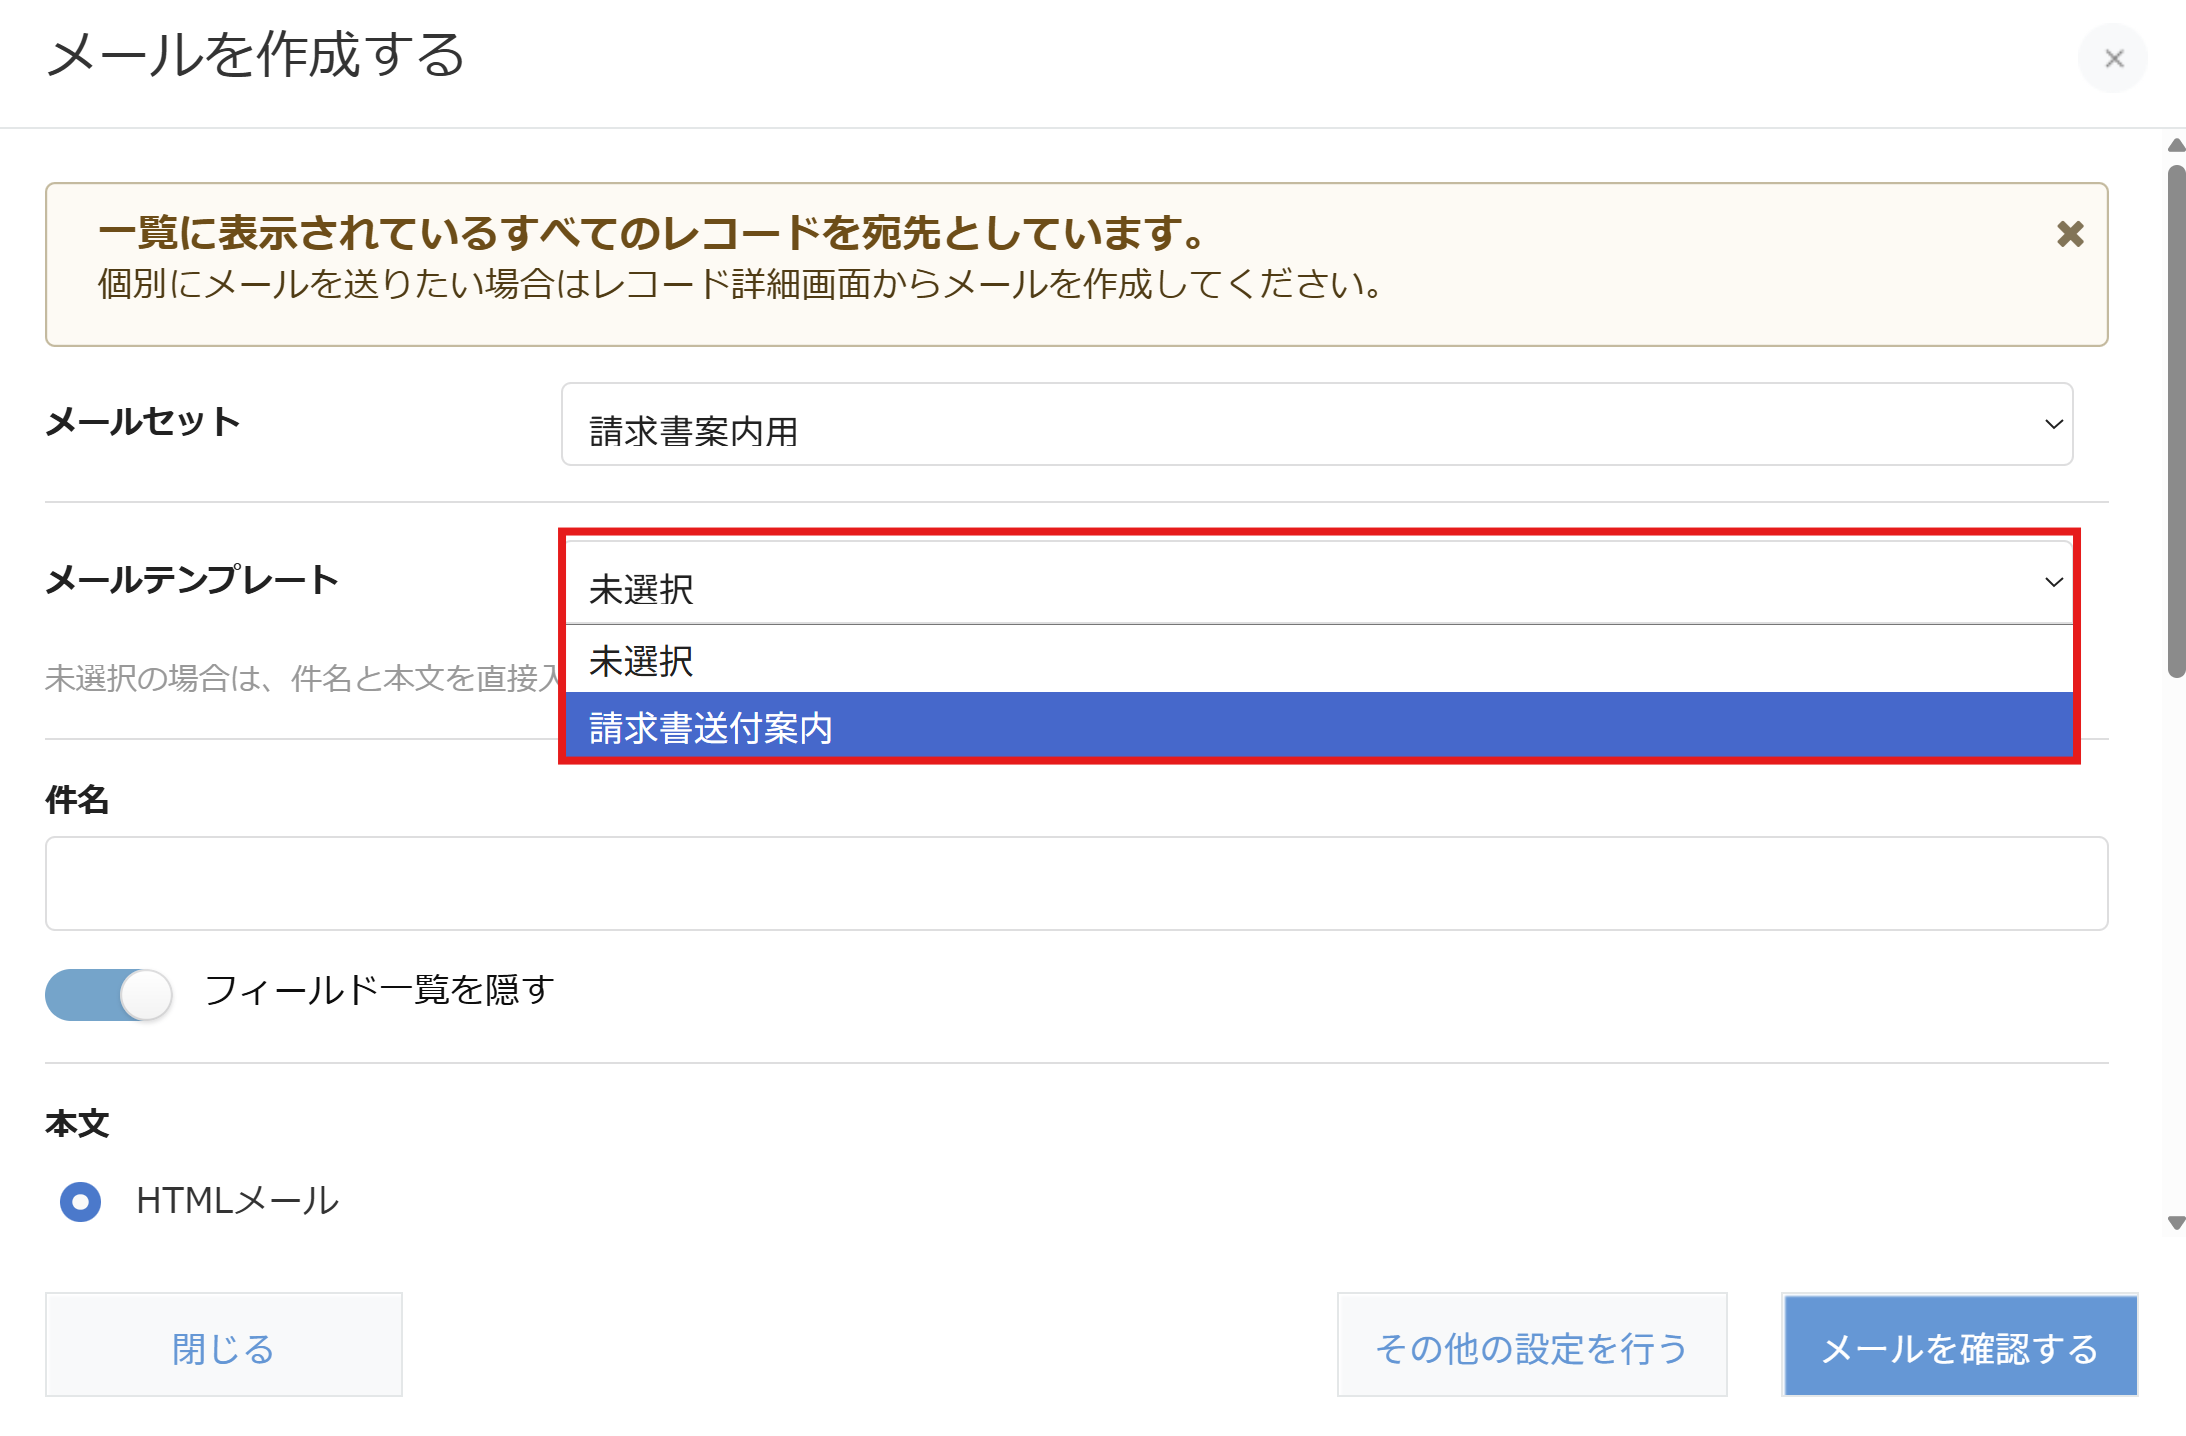
Task: Open the メールセット dropdown
Action: click(x=1316, y=425)
